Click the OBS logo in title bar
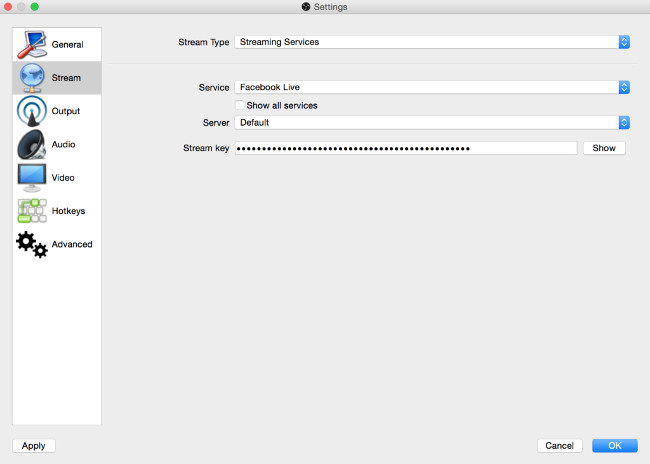Viewport: 650px width, 464px height. click(306, 7)
